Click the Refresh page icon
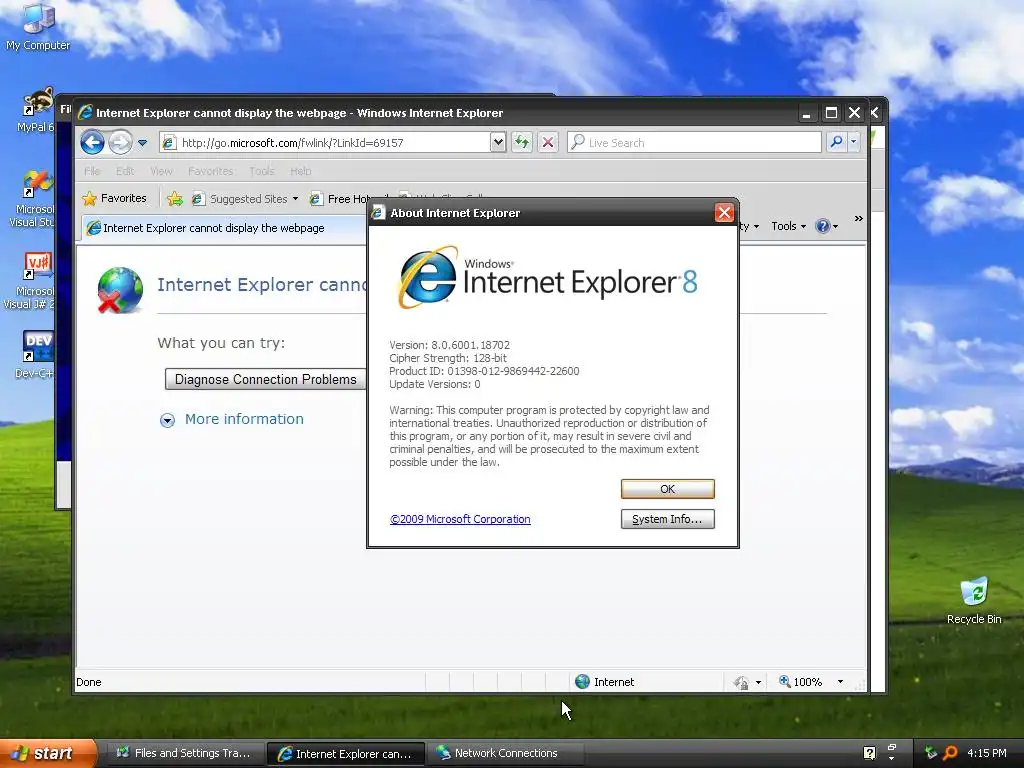Viewport: 1024px width, 768px height. click(521, 142)
